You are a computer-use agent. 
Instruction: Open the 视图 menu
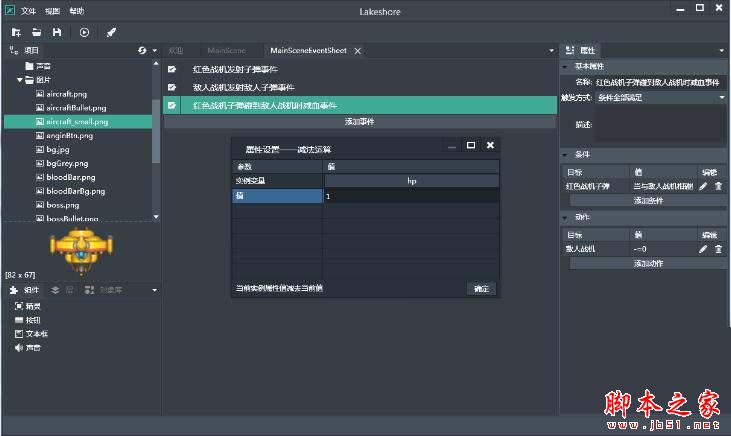[x=52, y=11]
